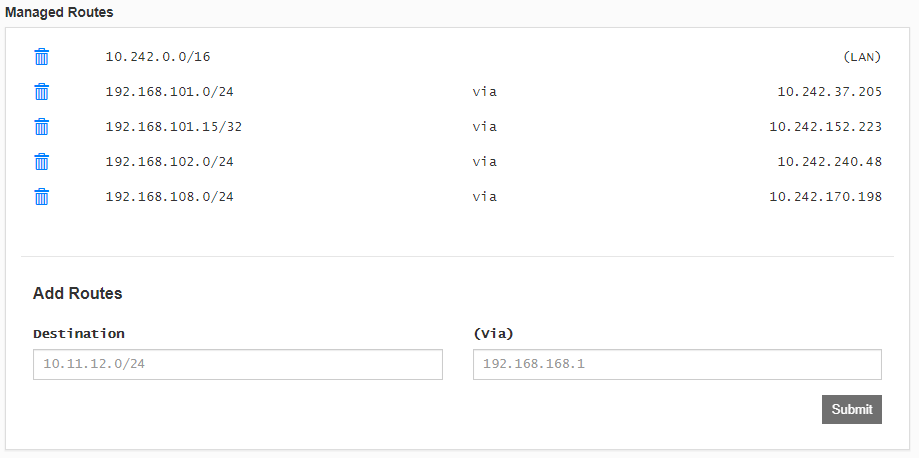Screen dimensions: 919x458
Task: Click the (Via) gateway input field
Action: [677, 364]
